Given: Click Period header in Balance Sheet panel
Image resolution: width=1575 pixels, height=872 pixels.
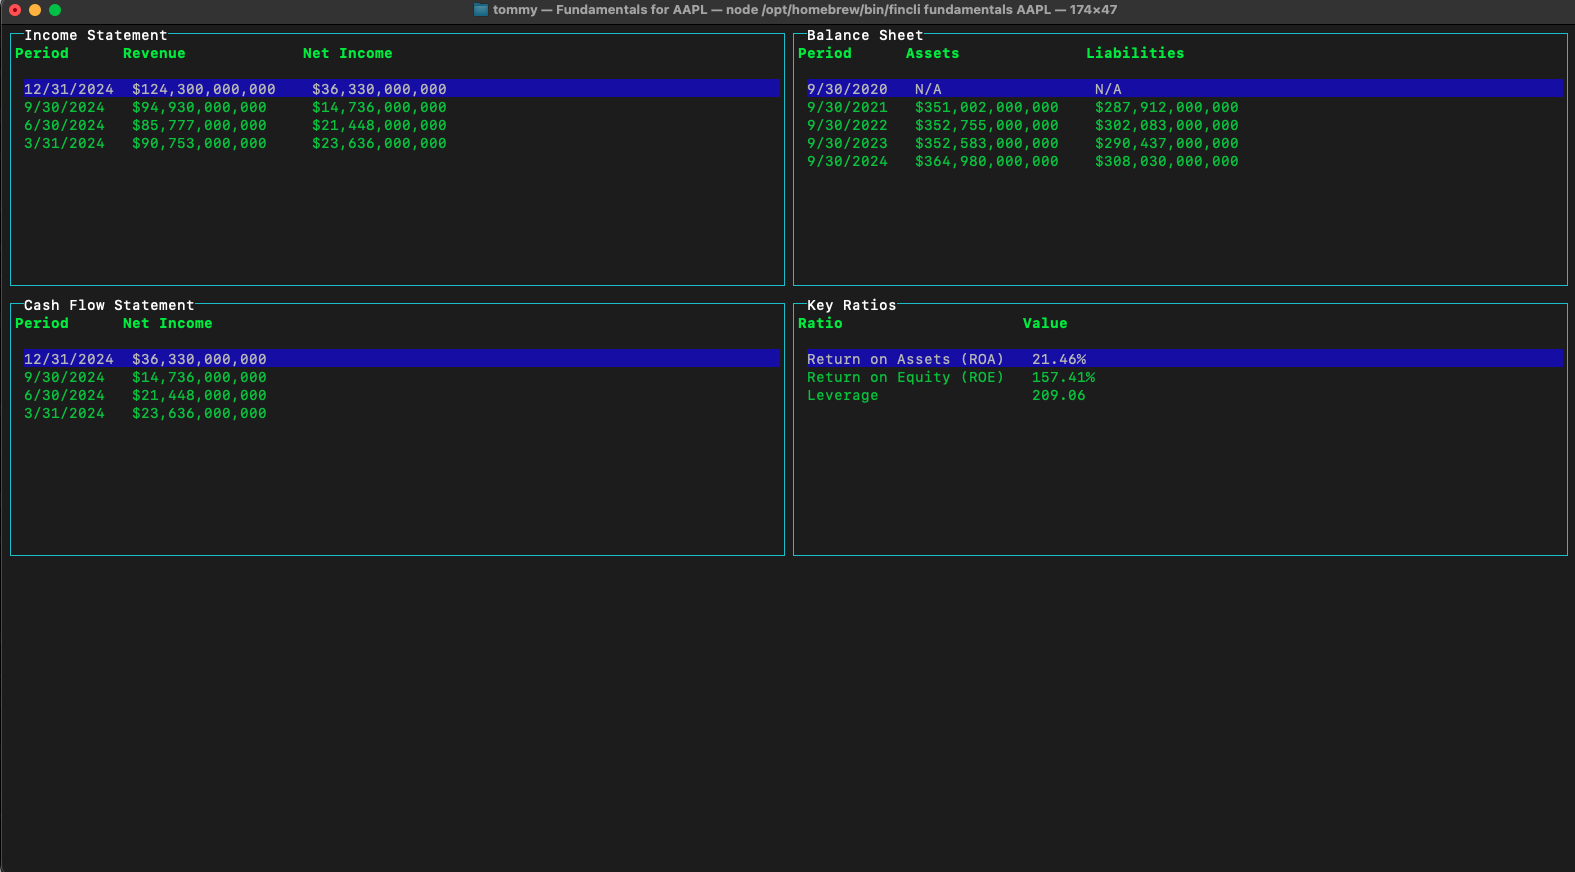Looking at the screenshot, I should [825, 53].
